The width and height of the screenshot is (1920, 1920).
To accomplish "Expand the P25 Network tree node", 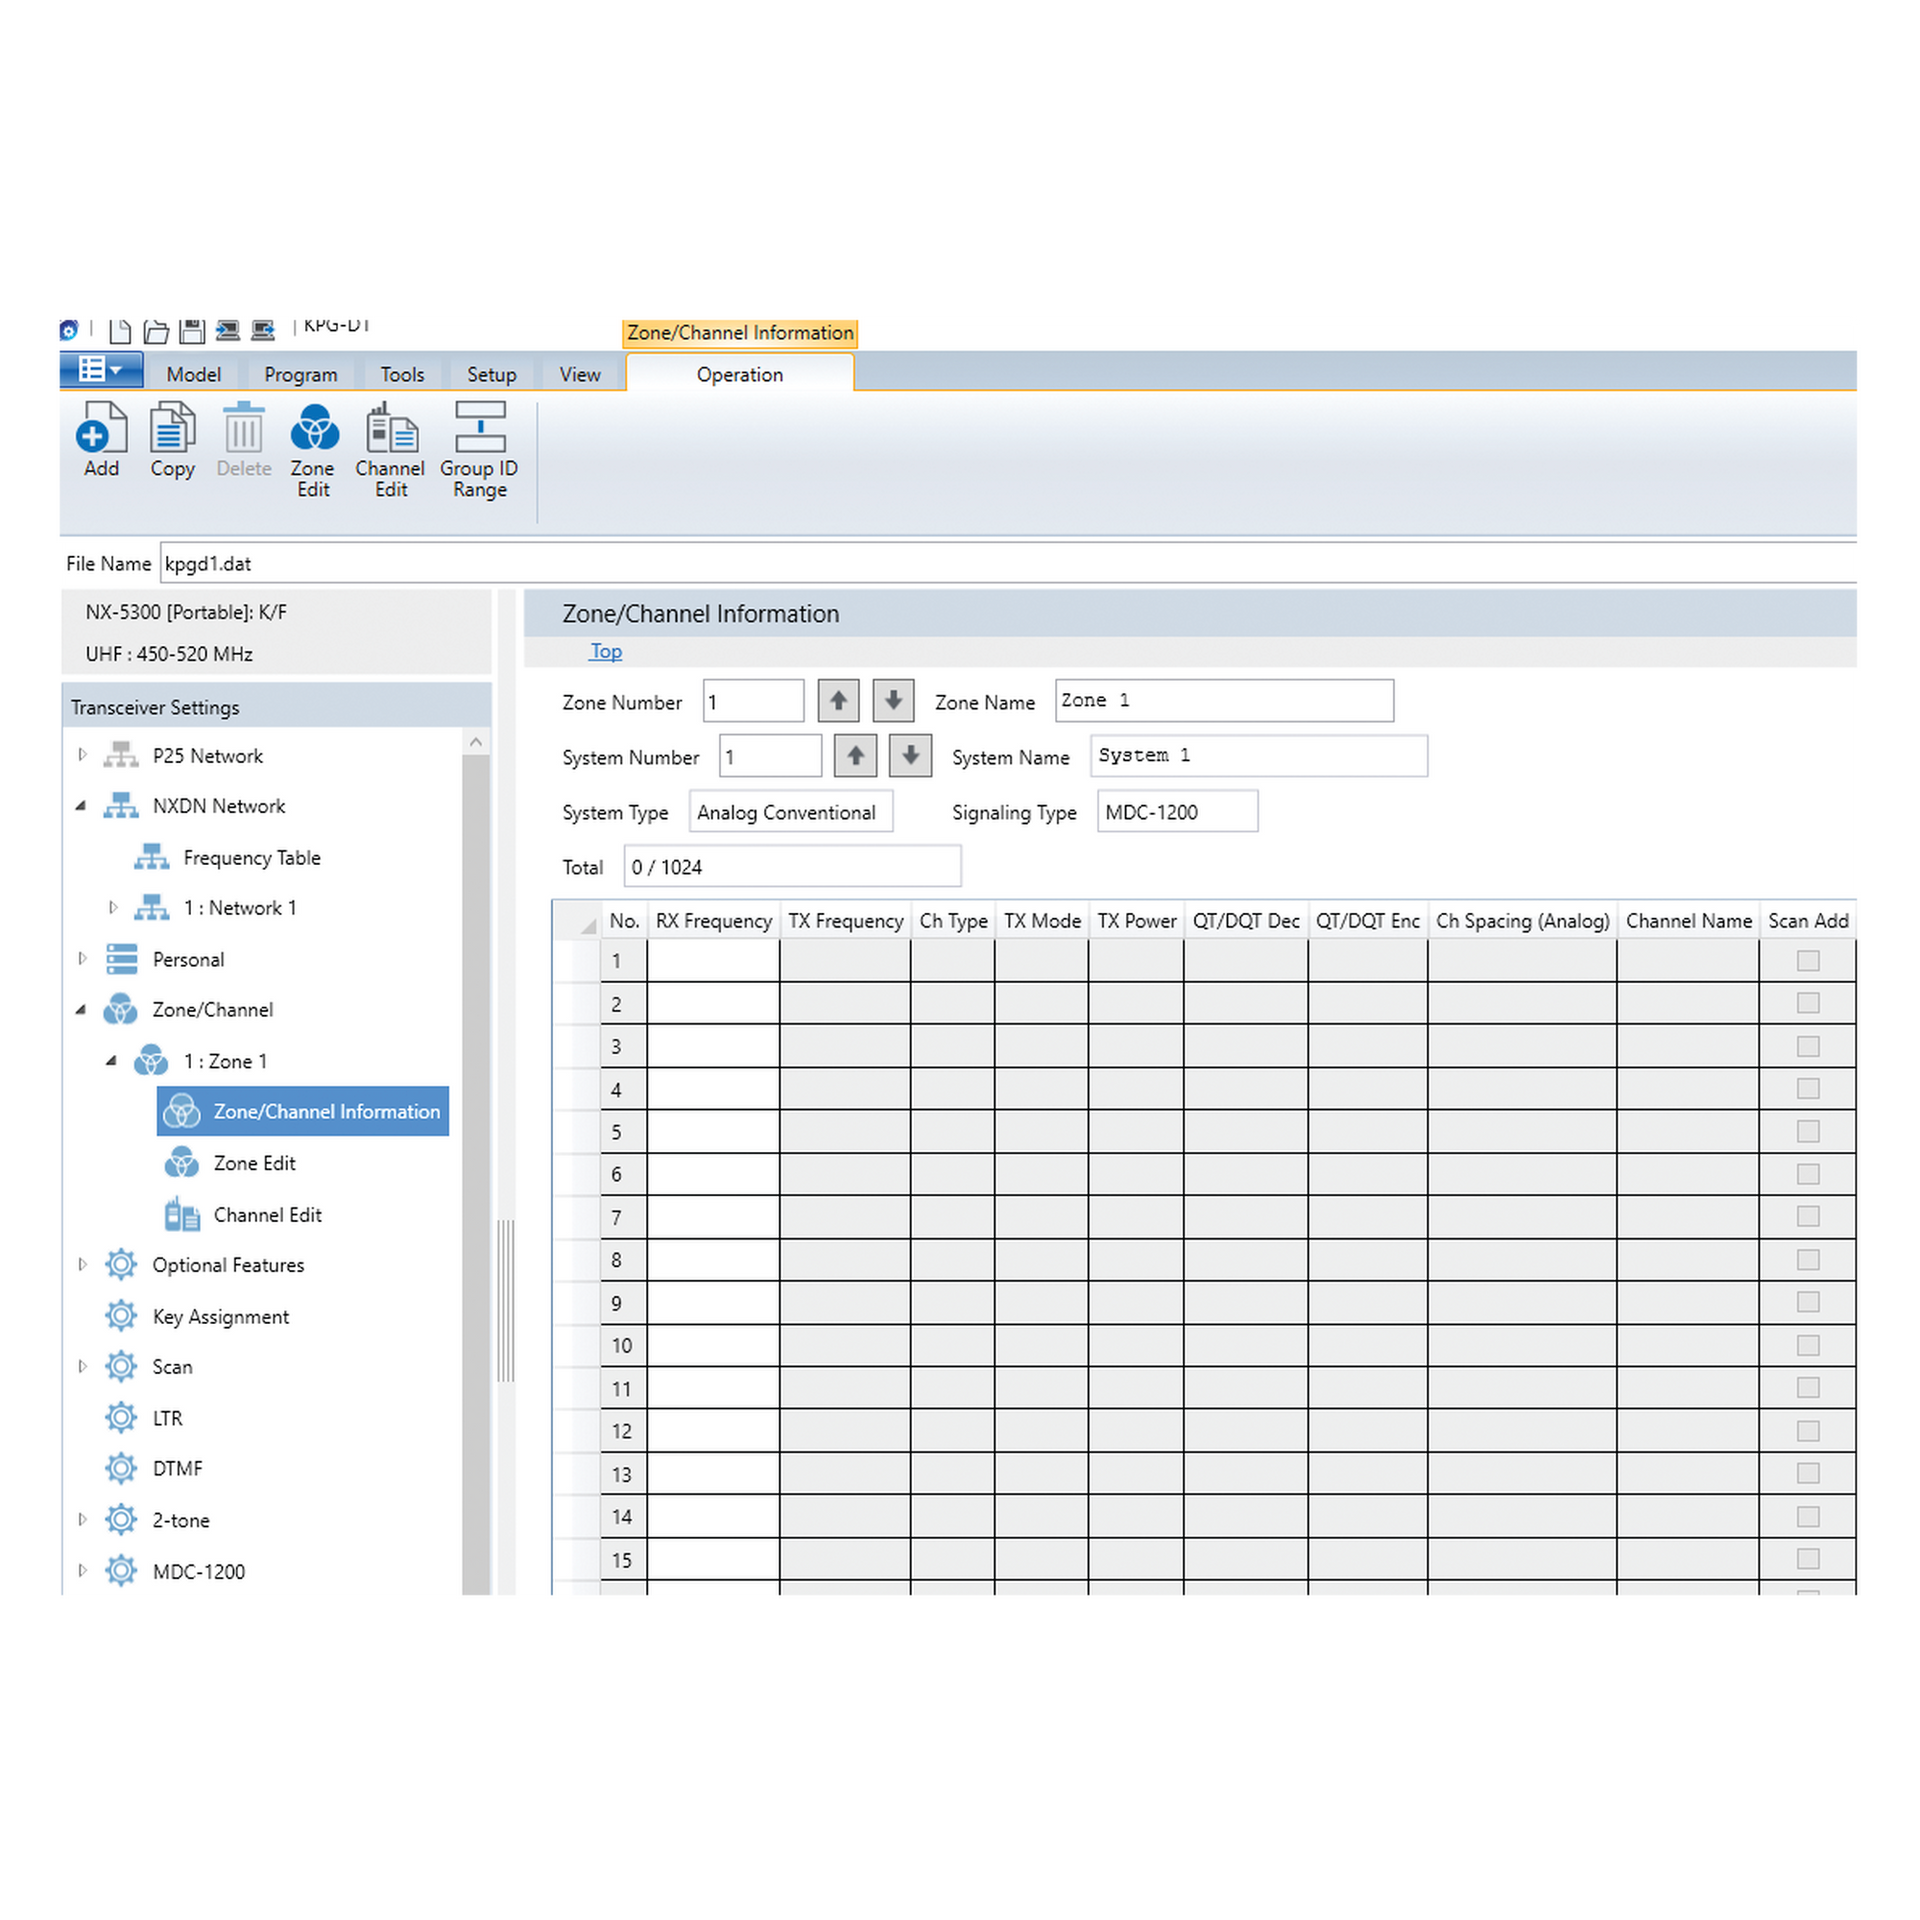I will click(82, 755).
